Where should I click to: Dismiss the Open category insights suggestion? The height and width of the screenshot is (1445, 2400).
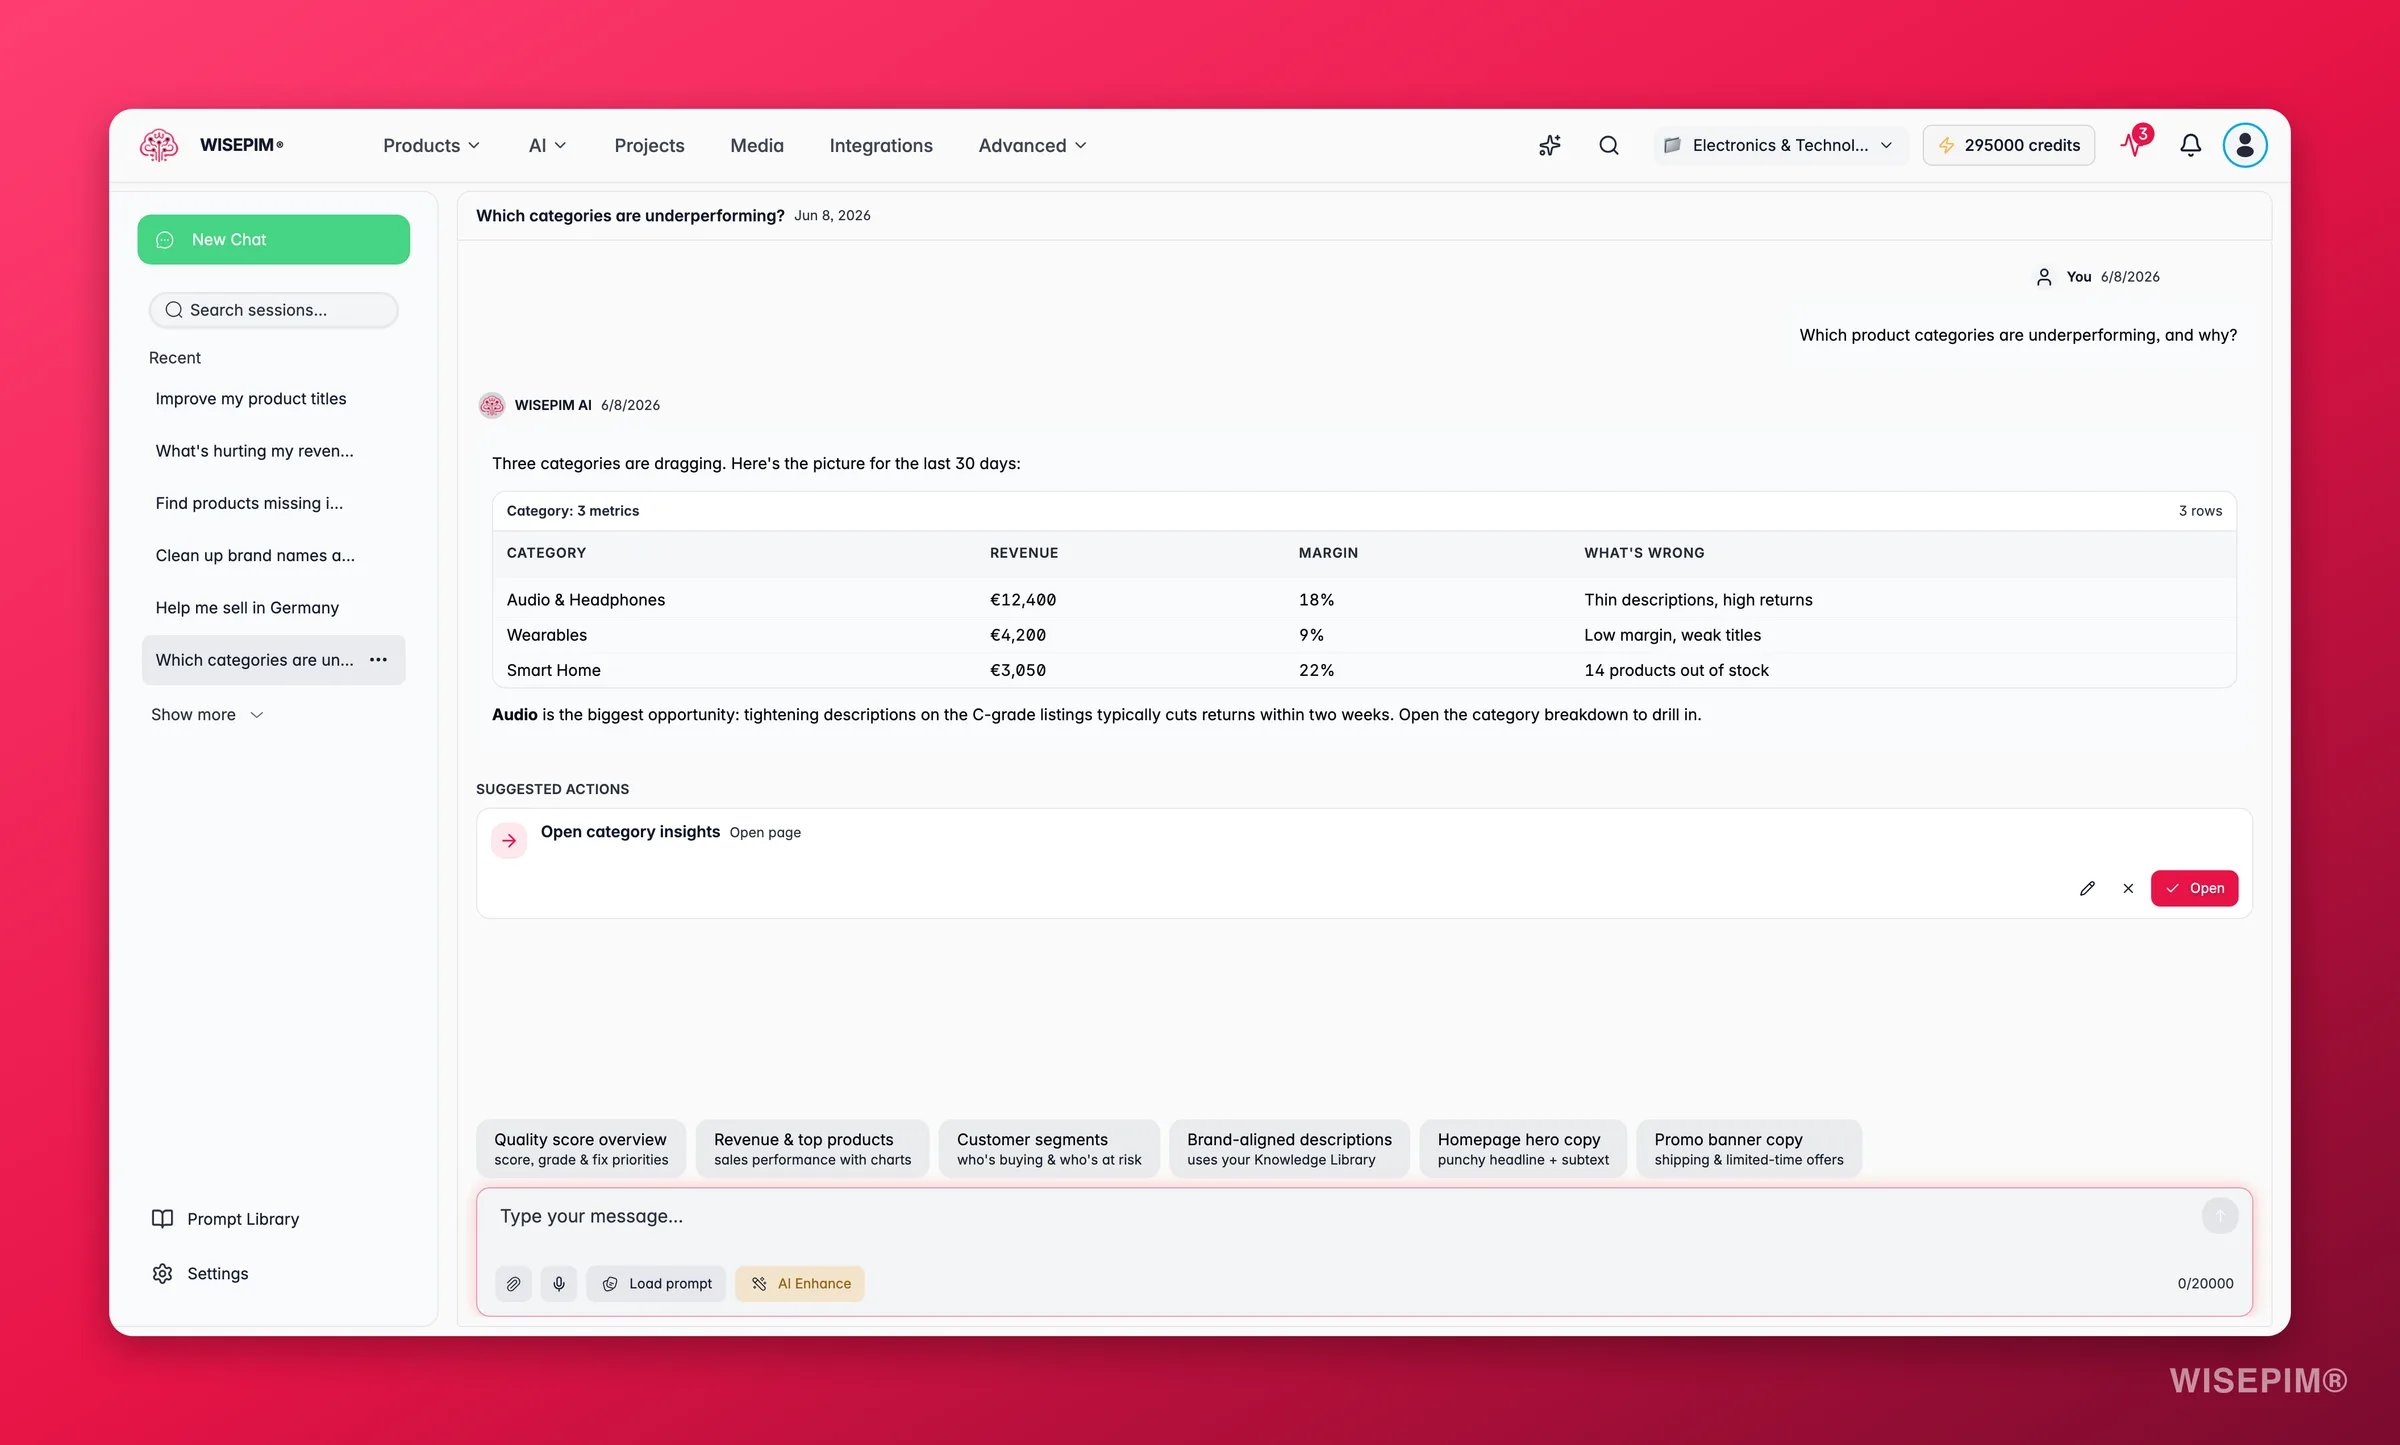pos(2128,888)
